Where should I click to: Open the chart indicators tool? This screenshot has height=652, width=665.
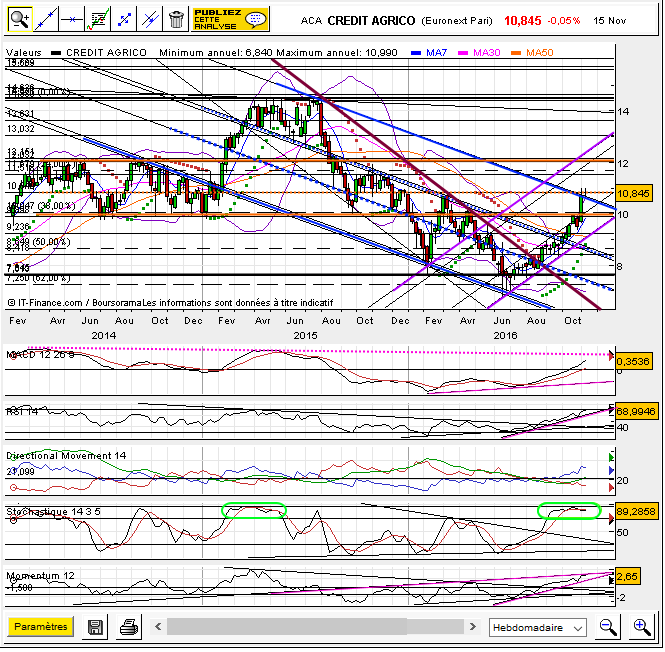pyautogui.click(x=98, y=19)
